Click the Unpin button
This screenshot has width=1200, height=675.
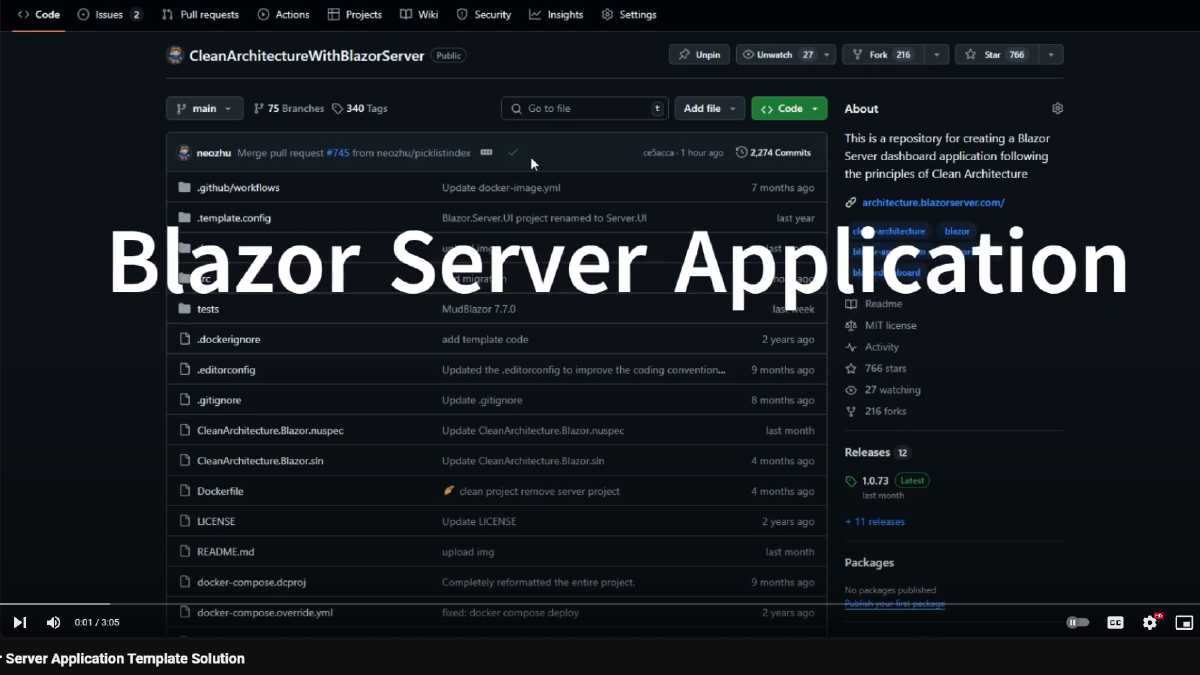(699, 55)
